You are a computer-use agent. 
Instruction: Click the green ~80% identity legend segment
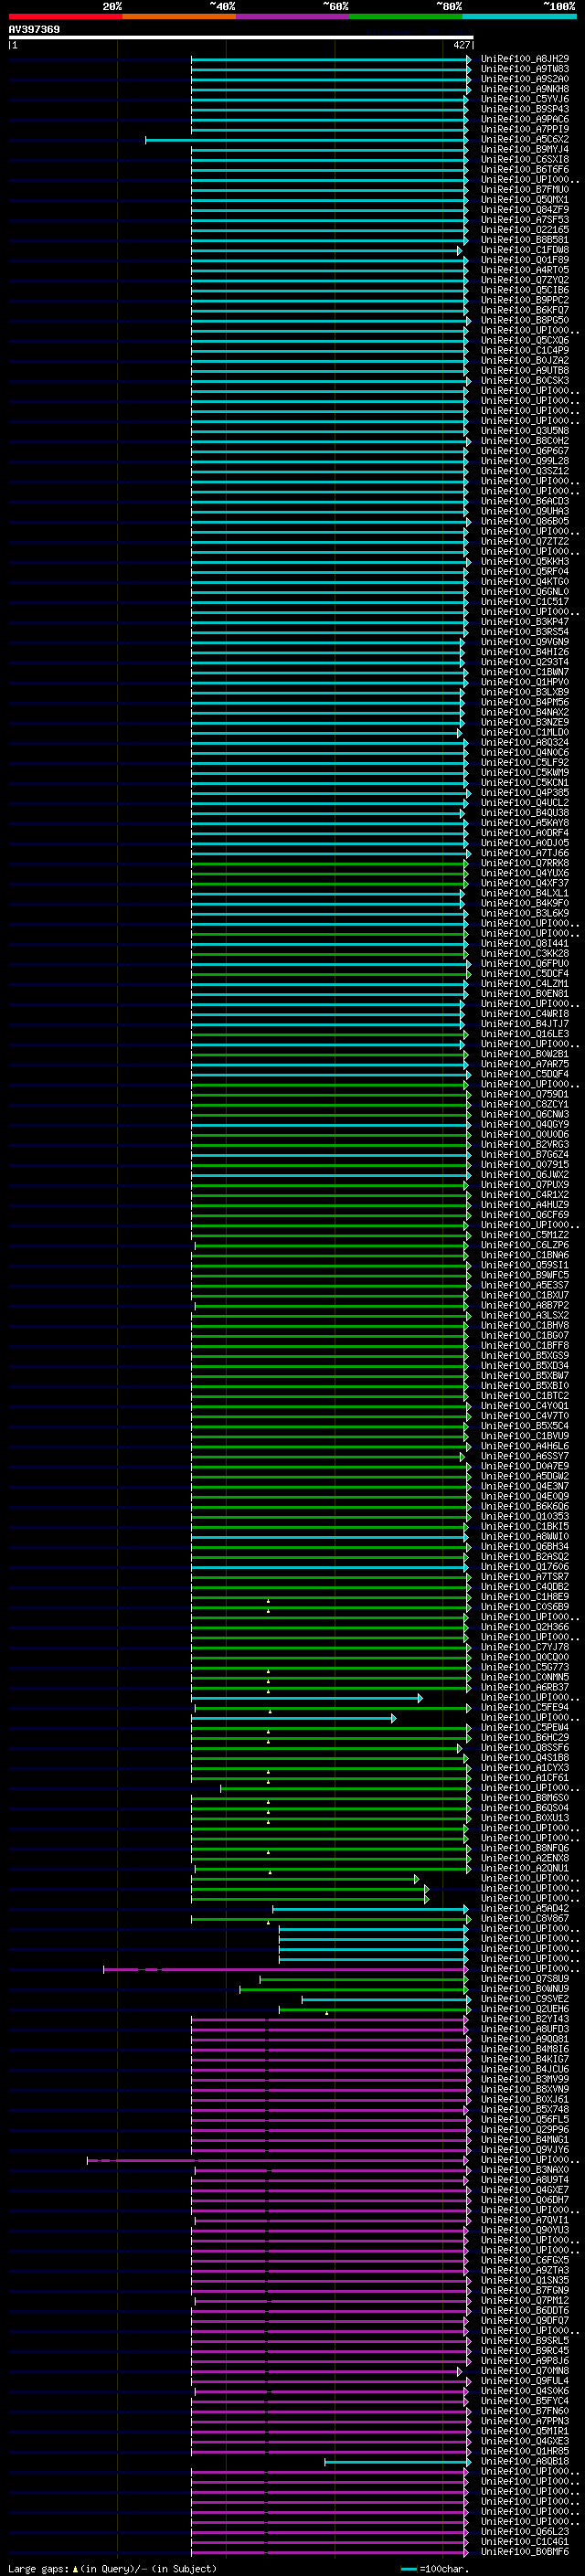click(x=406, y=16)
